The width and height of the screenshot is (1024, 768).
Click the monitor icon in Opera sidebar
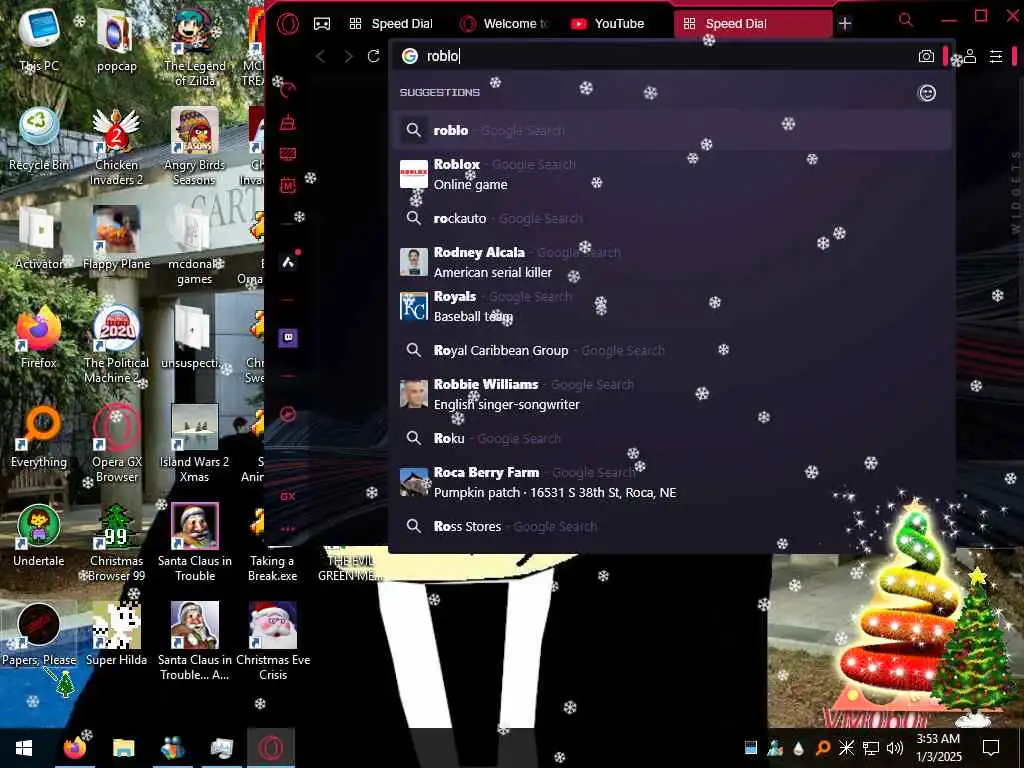point(288,154)
